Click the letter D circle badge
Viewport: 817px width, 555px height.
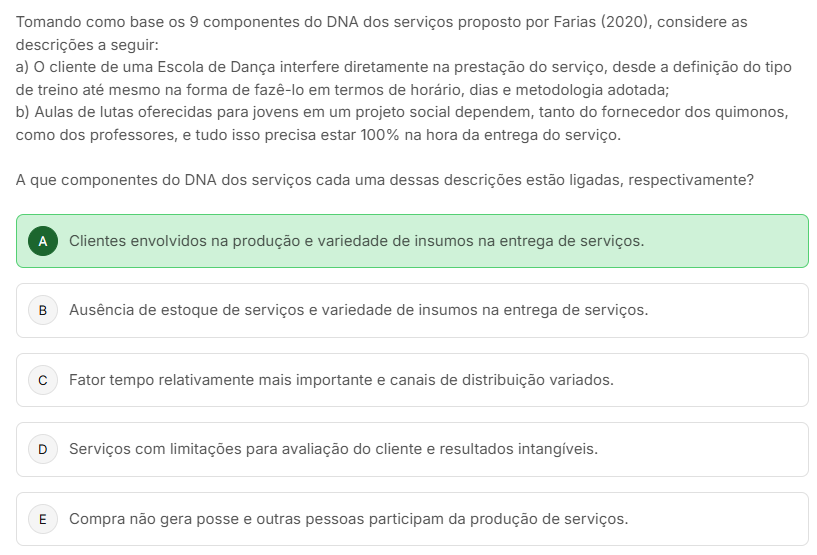click(x=42, y=449)
